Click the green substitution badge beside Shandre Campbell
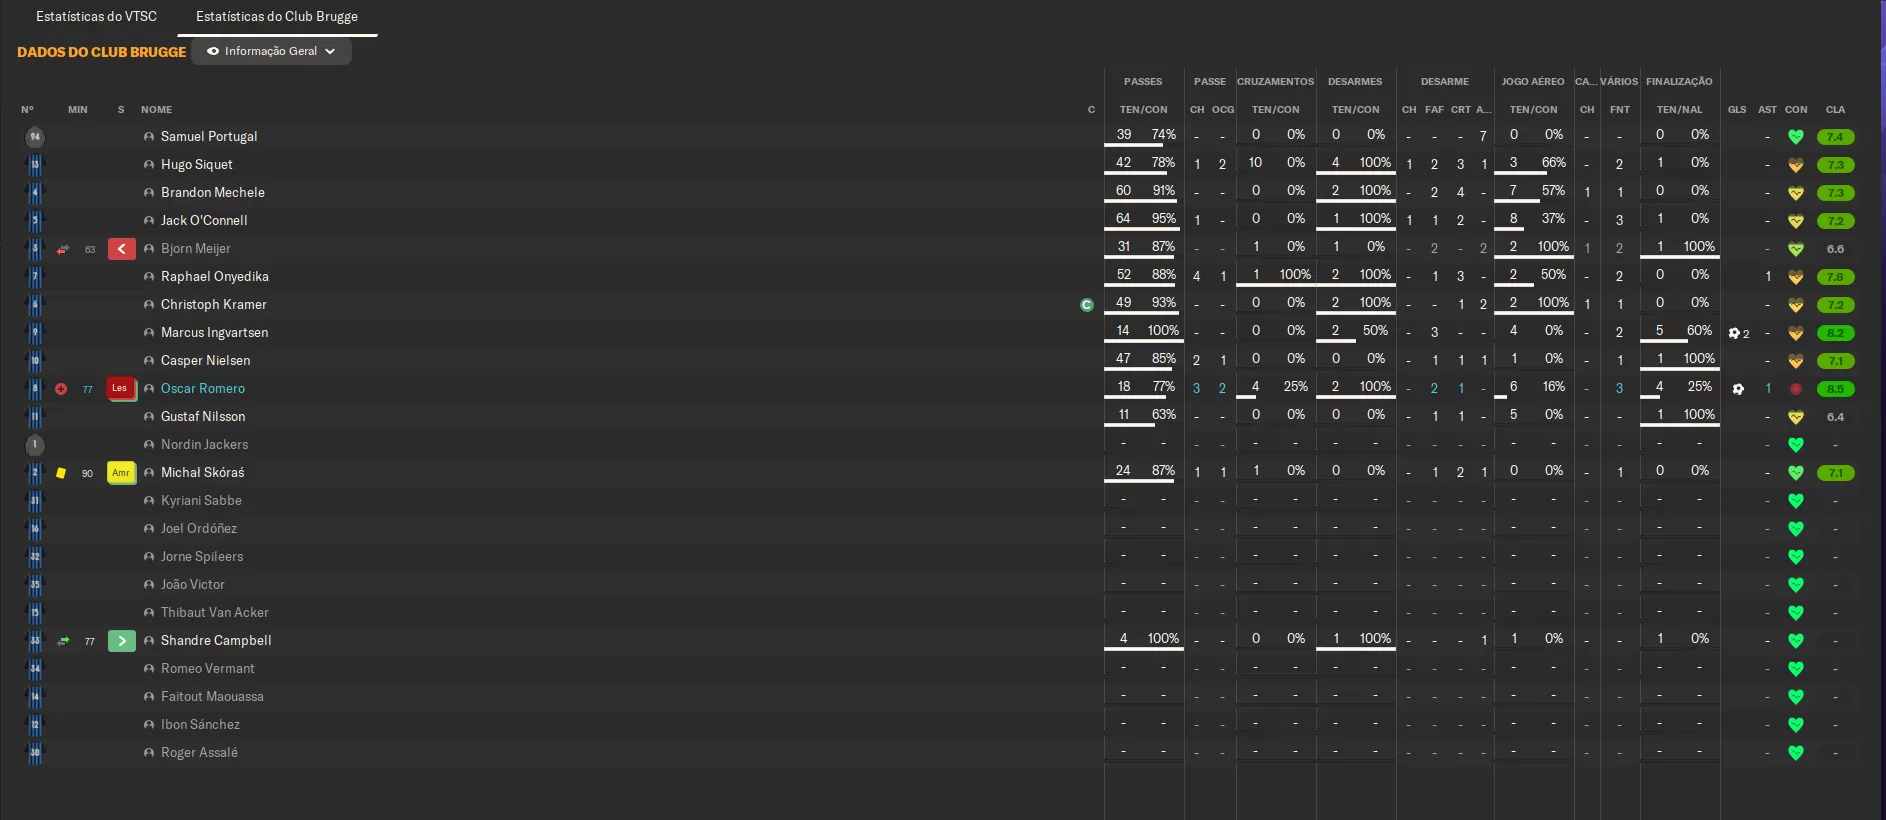Screen dimensions: 1886x820 pyautogui.click(x=121, y=641)
